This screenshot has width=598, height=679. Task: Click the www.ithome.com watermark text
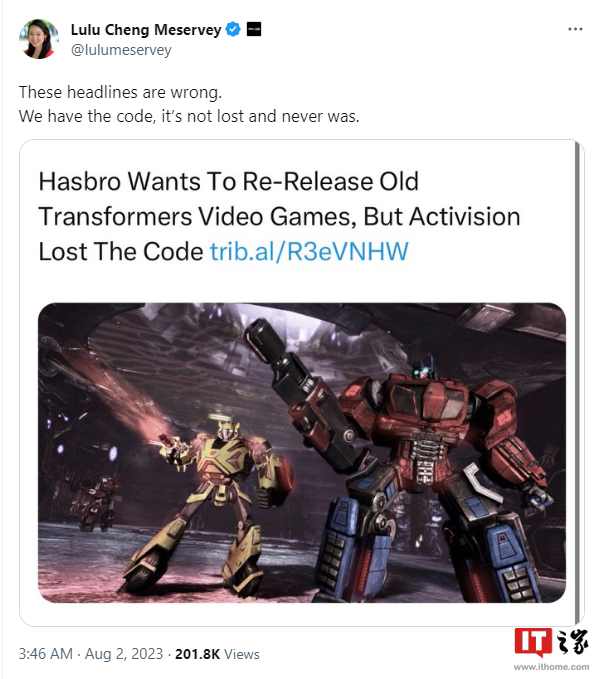pyautogui.click(x=551, y=667)
